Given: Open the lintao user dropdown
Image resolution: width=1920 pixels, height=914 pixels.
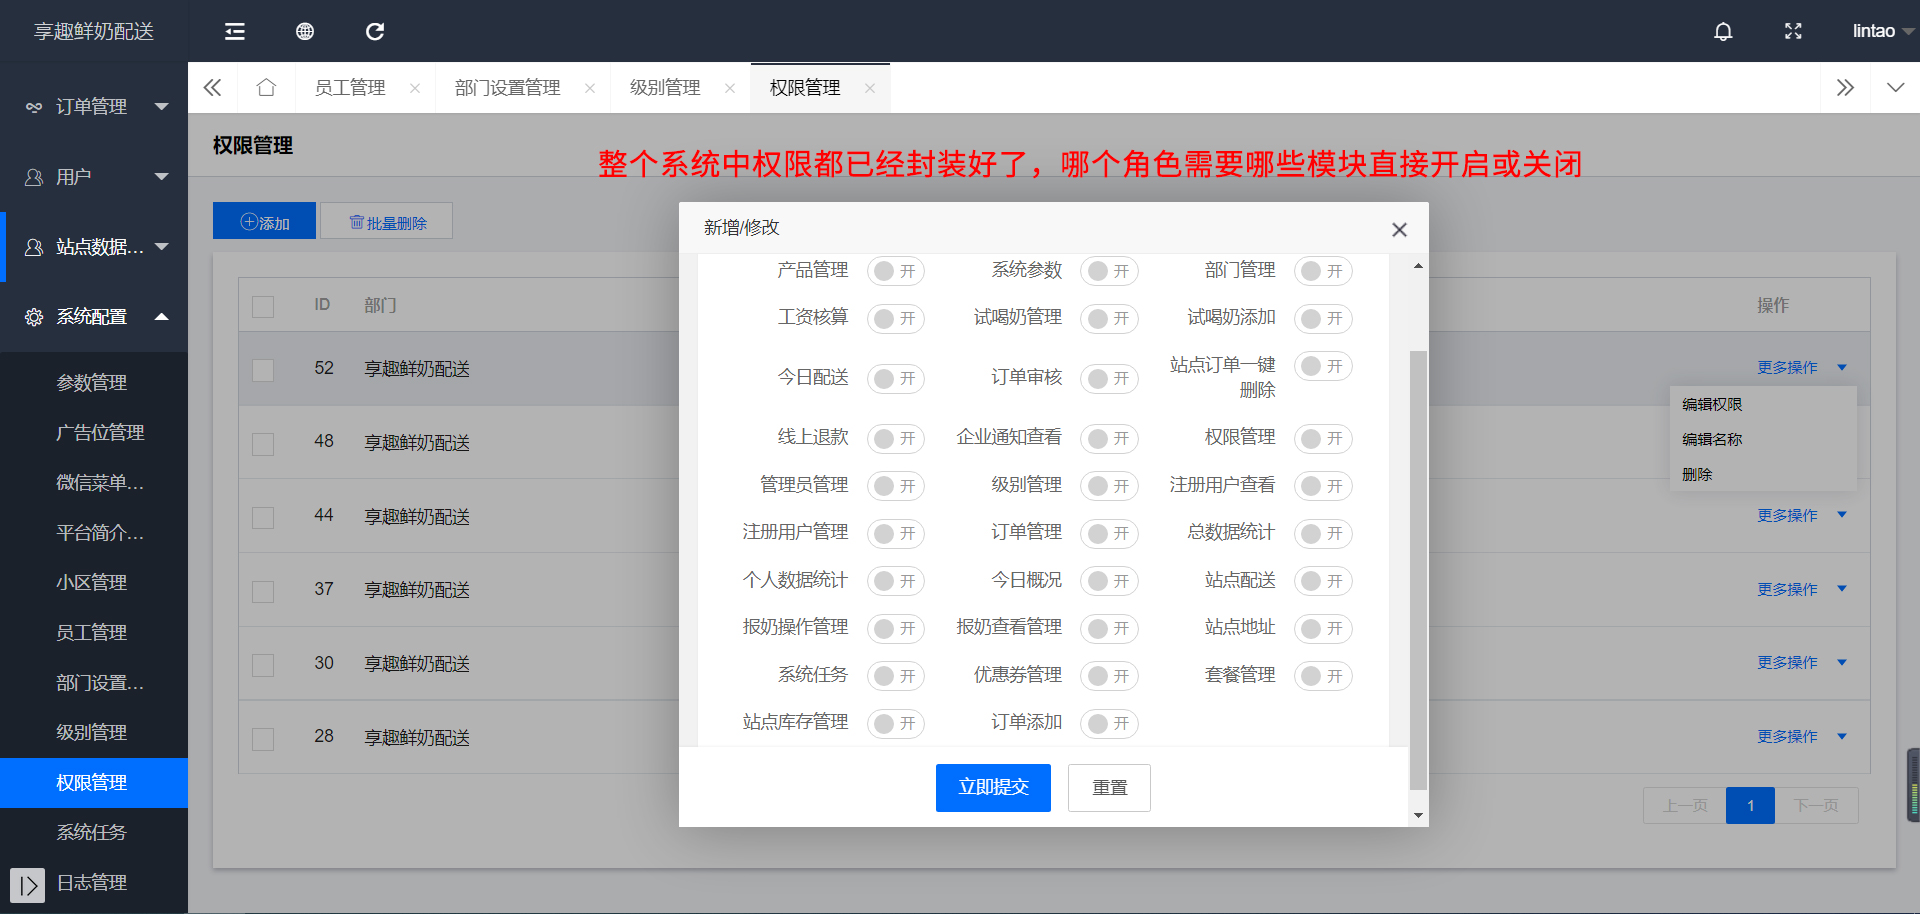Looking at the screenshot, I should (x=1881, y=32).
